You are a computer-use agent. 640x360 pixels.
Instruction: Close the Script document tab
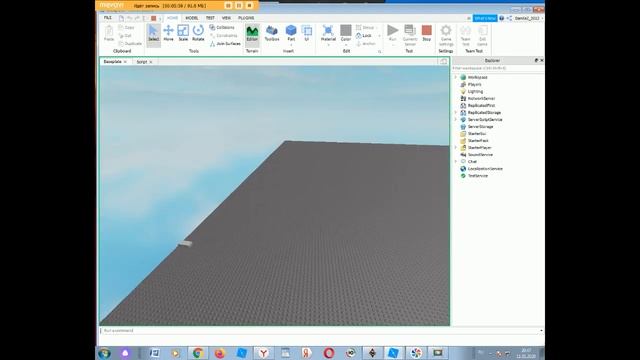coord(151,62)
